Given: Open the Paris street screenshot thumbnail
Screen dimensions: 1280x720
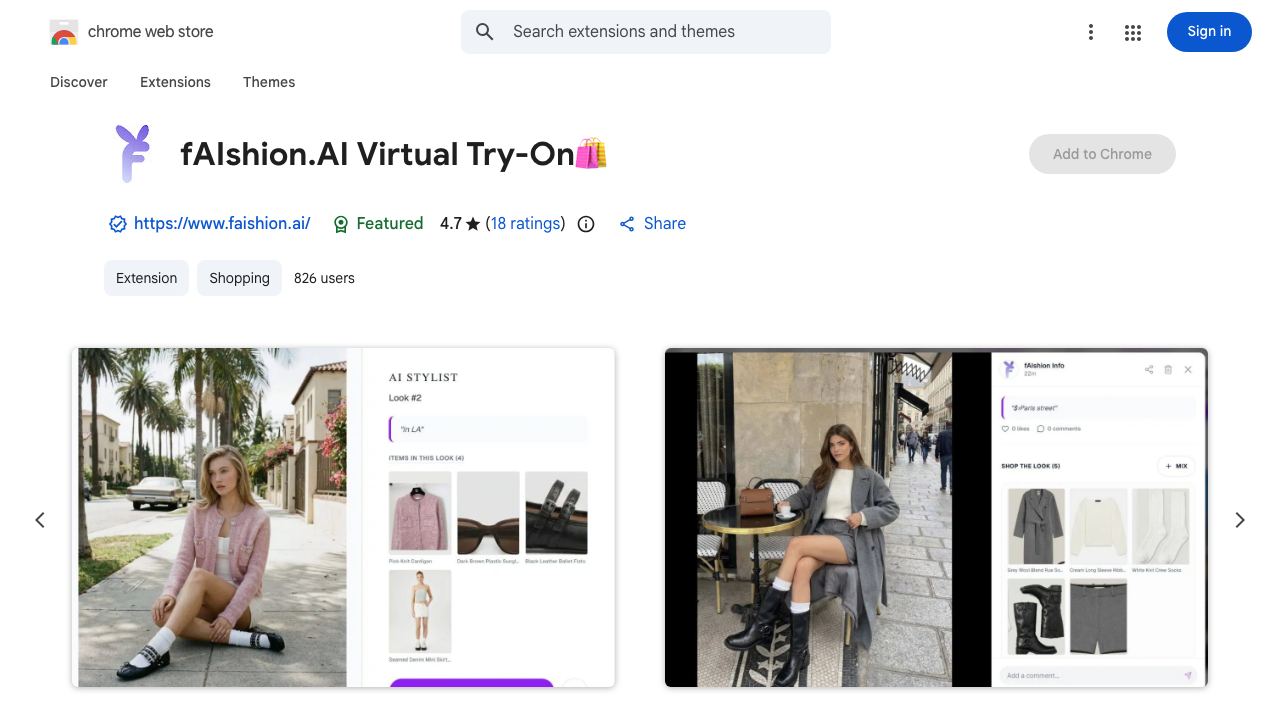Looking at the screenshot, I should (x=936, y=517).
